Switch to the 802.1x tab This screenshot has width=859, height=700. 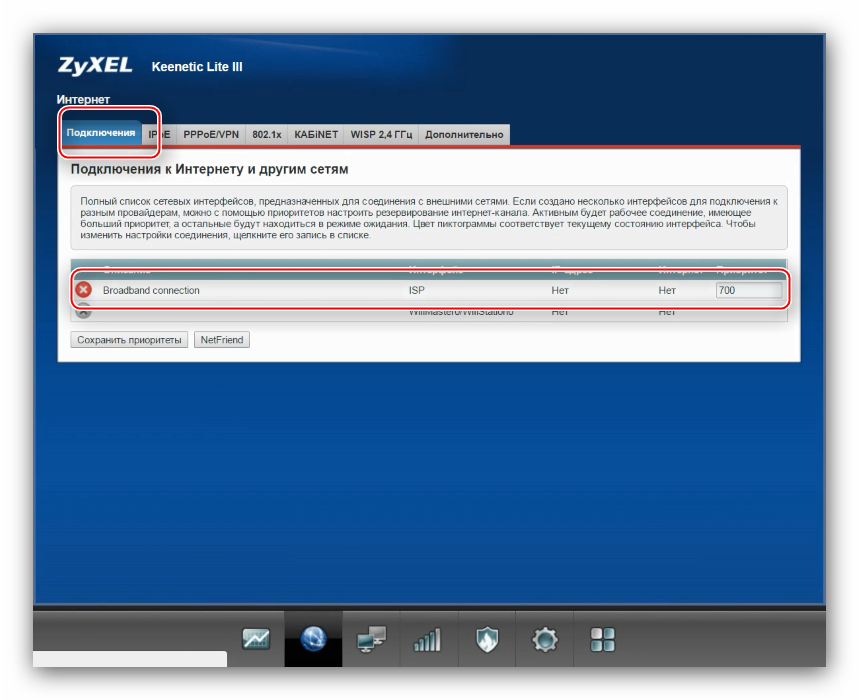coord(267,135)
